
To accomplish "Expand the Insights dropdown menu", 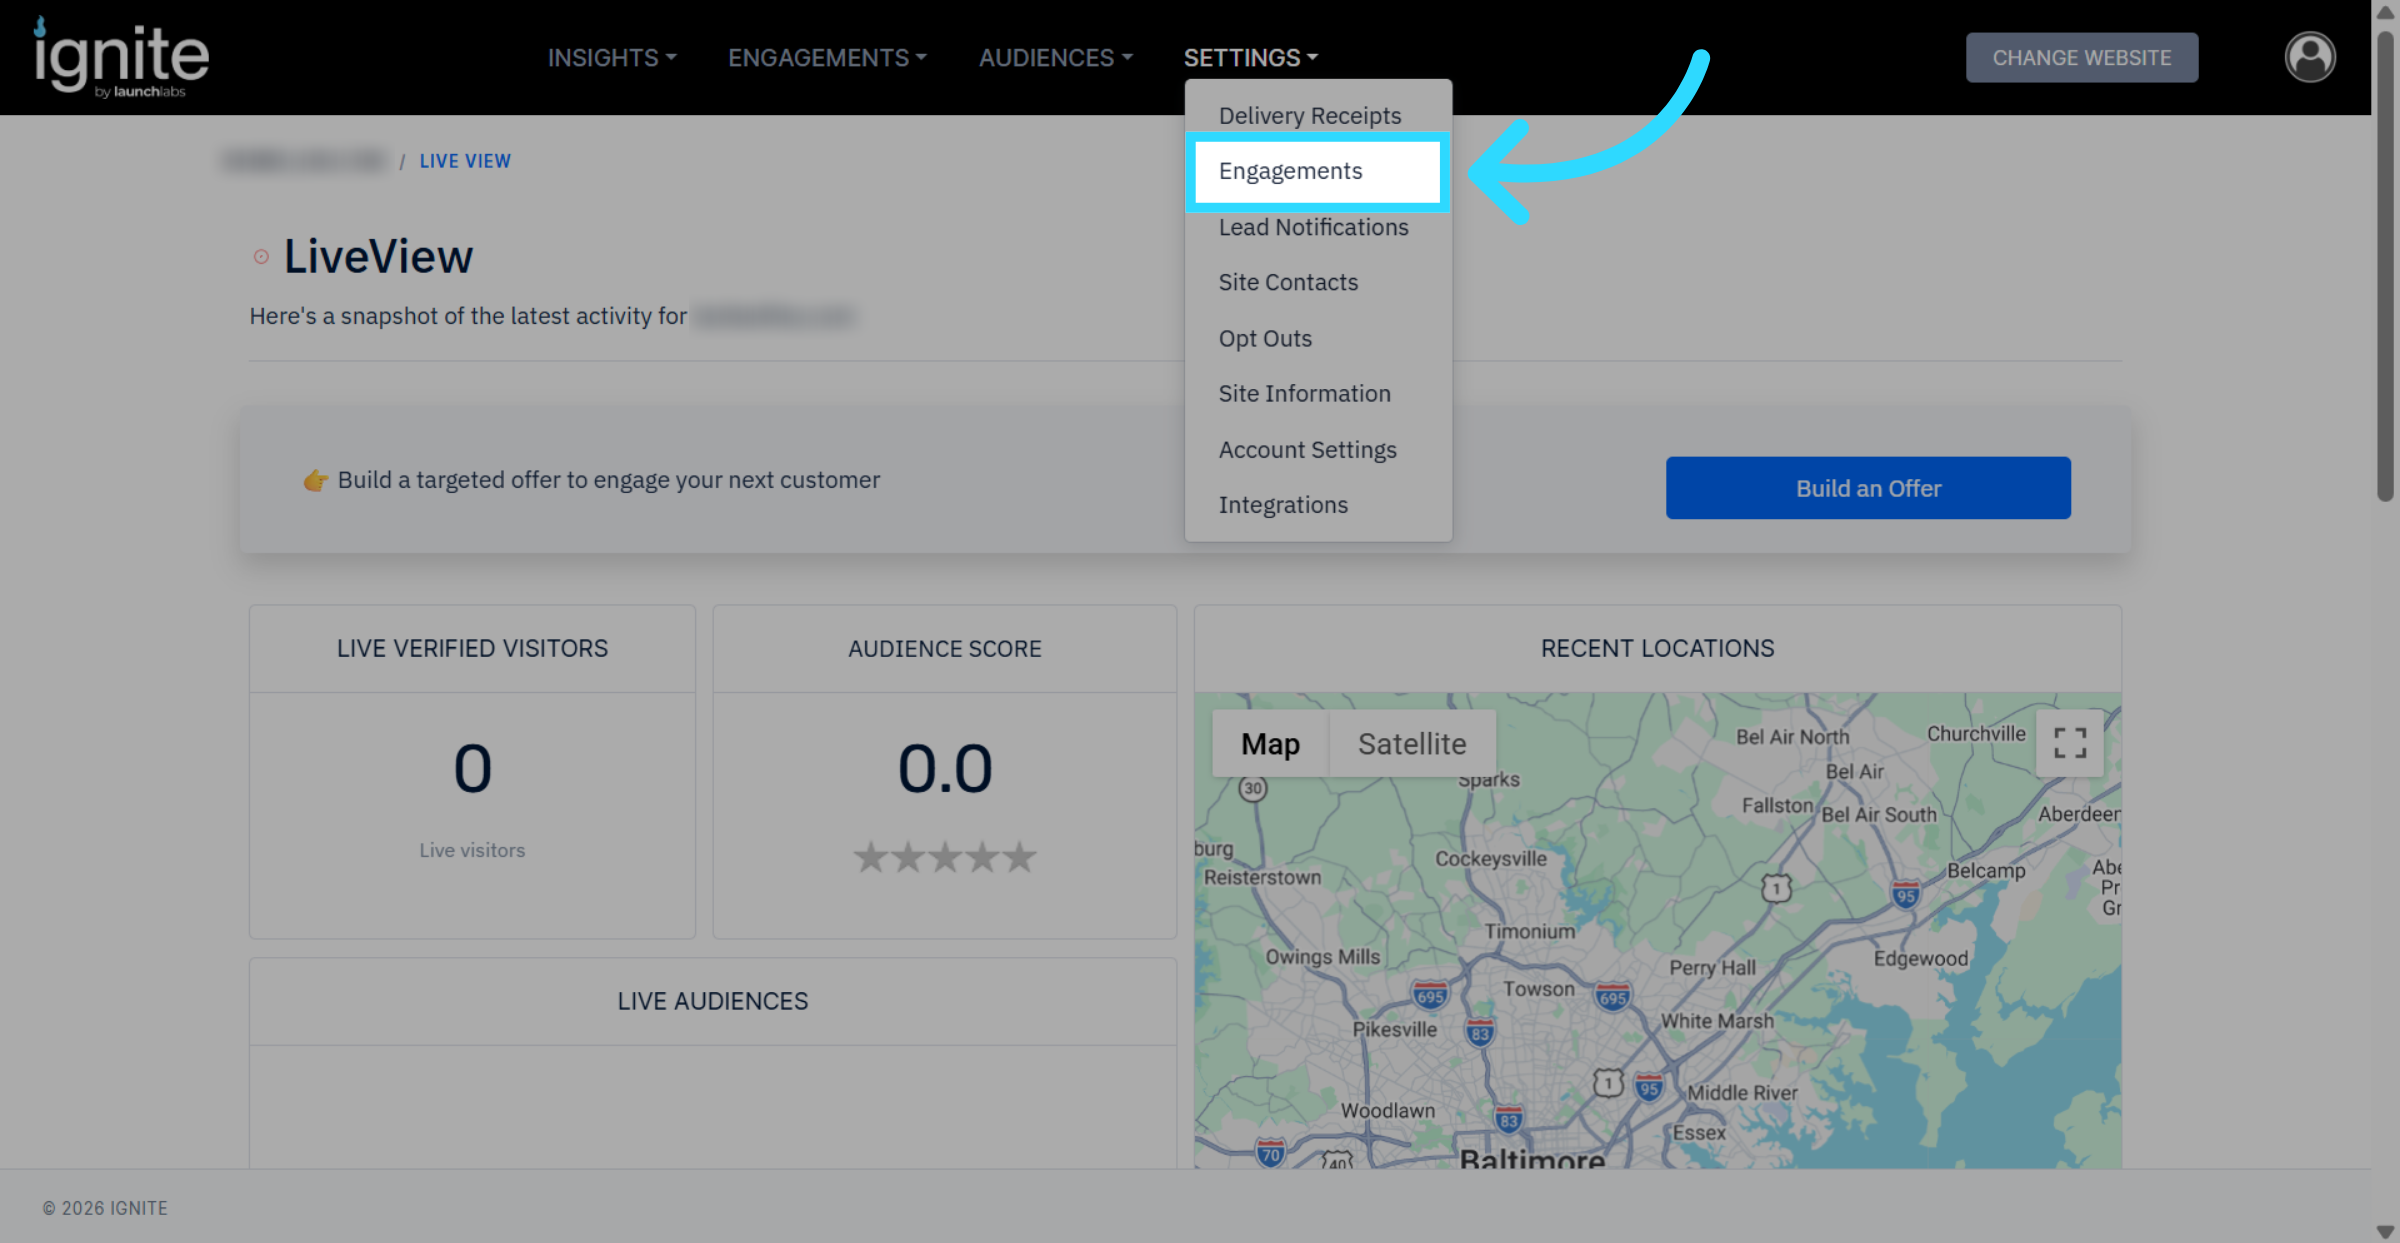I will click(x=612, y=58).
